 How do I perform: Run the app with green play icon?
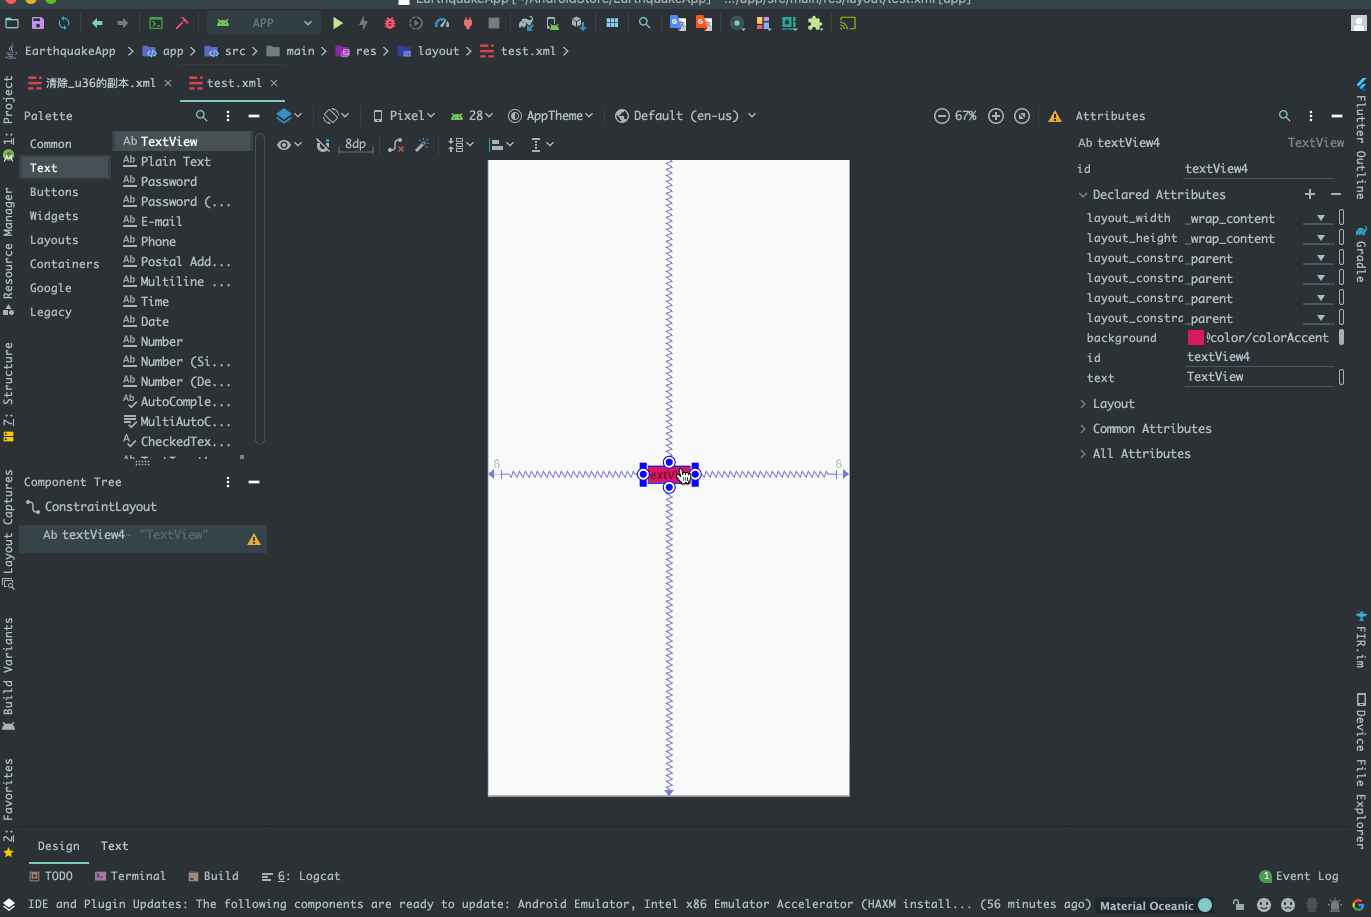pyautogui.click(x=338, y=23)
